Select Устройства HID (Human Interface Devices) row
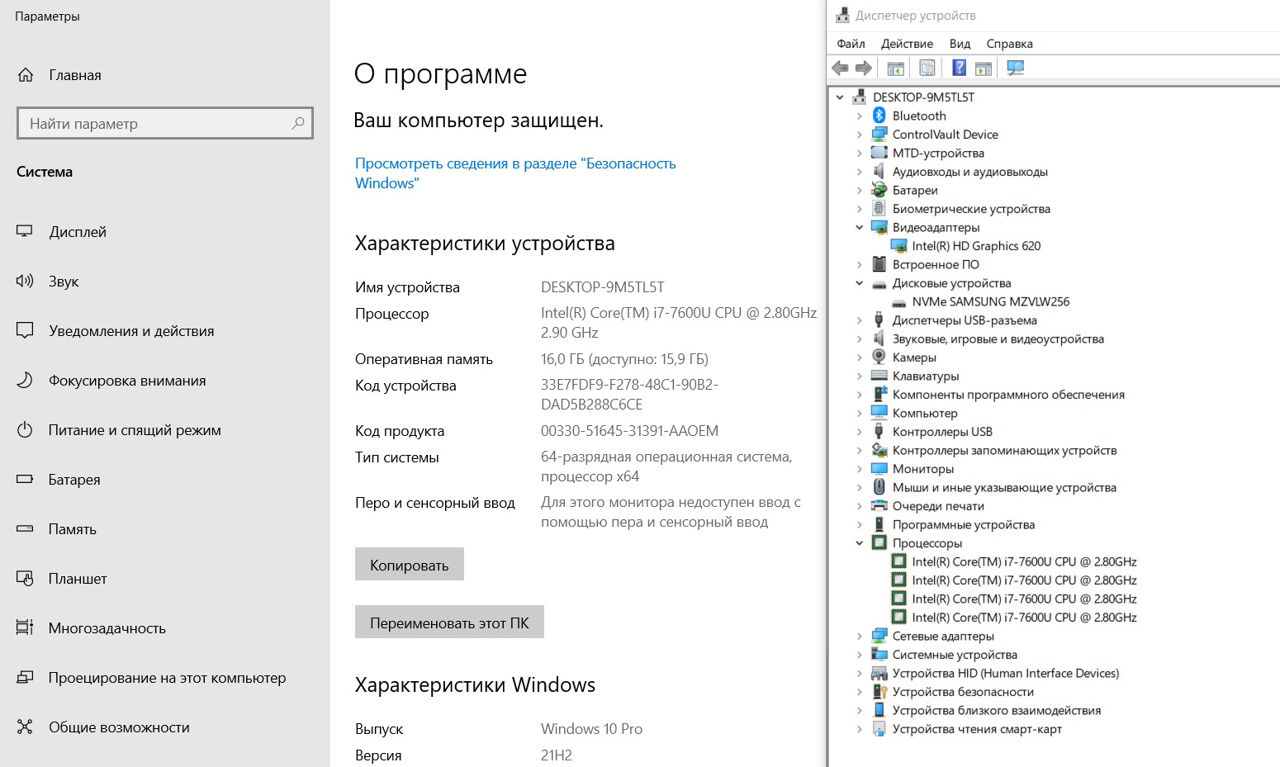Screen dimensions: 1280x767 pos(1005,673)
